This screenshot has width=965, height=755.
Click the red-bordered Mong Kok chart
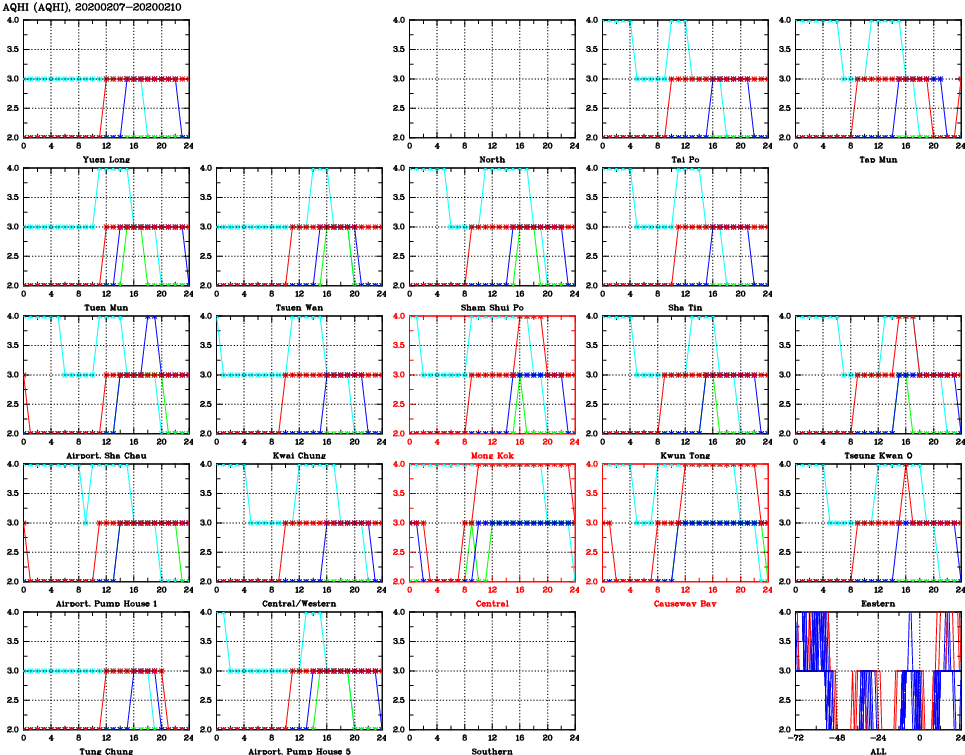coord(491,374)
